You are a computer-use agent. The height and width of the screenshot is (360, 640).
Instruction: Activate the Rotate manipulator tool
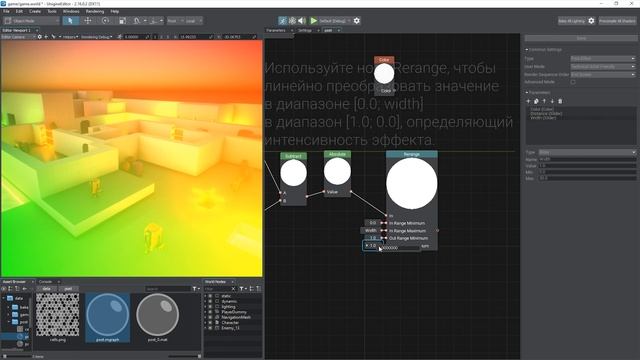click(x=105, y=20)
